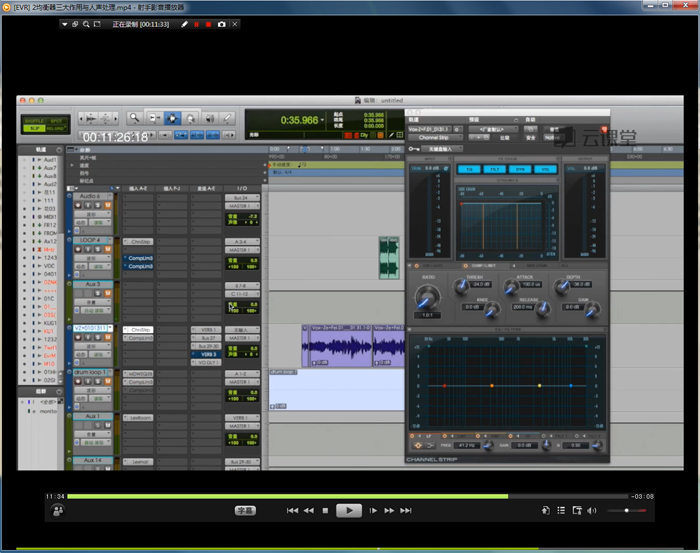Select the drum loop 1 track name
The width and height of the screenshot is (700, 553).
[92, 372]
